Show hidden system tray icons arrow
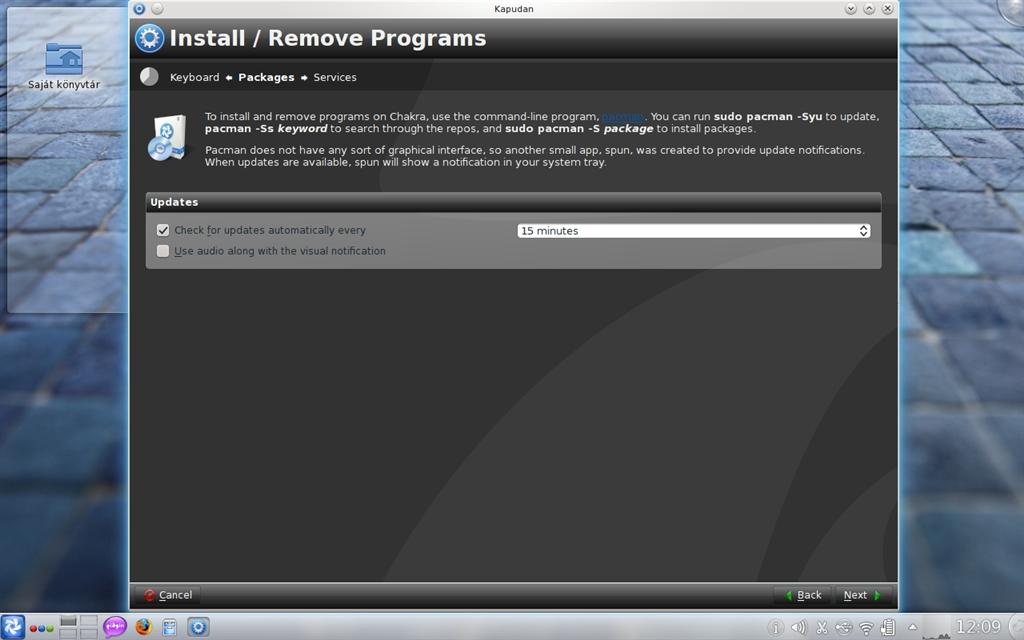 pyautogui.click(x=913, y=628)
